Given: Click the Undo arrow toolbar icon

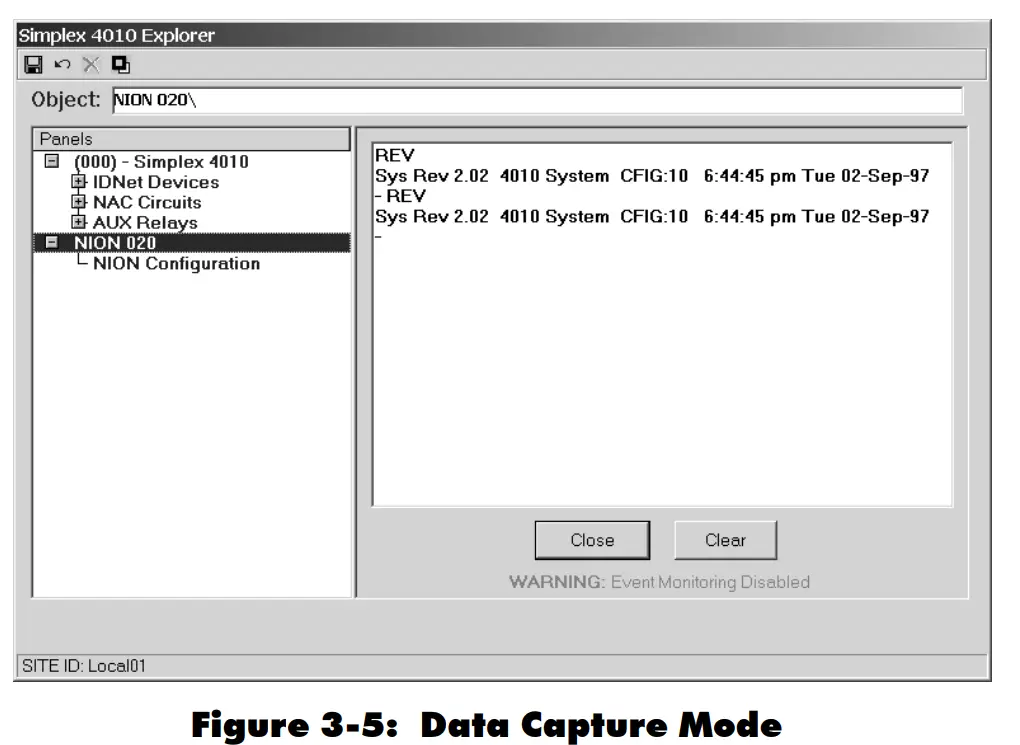Looking at the screenshot, I should tap(62, 64).
